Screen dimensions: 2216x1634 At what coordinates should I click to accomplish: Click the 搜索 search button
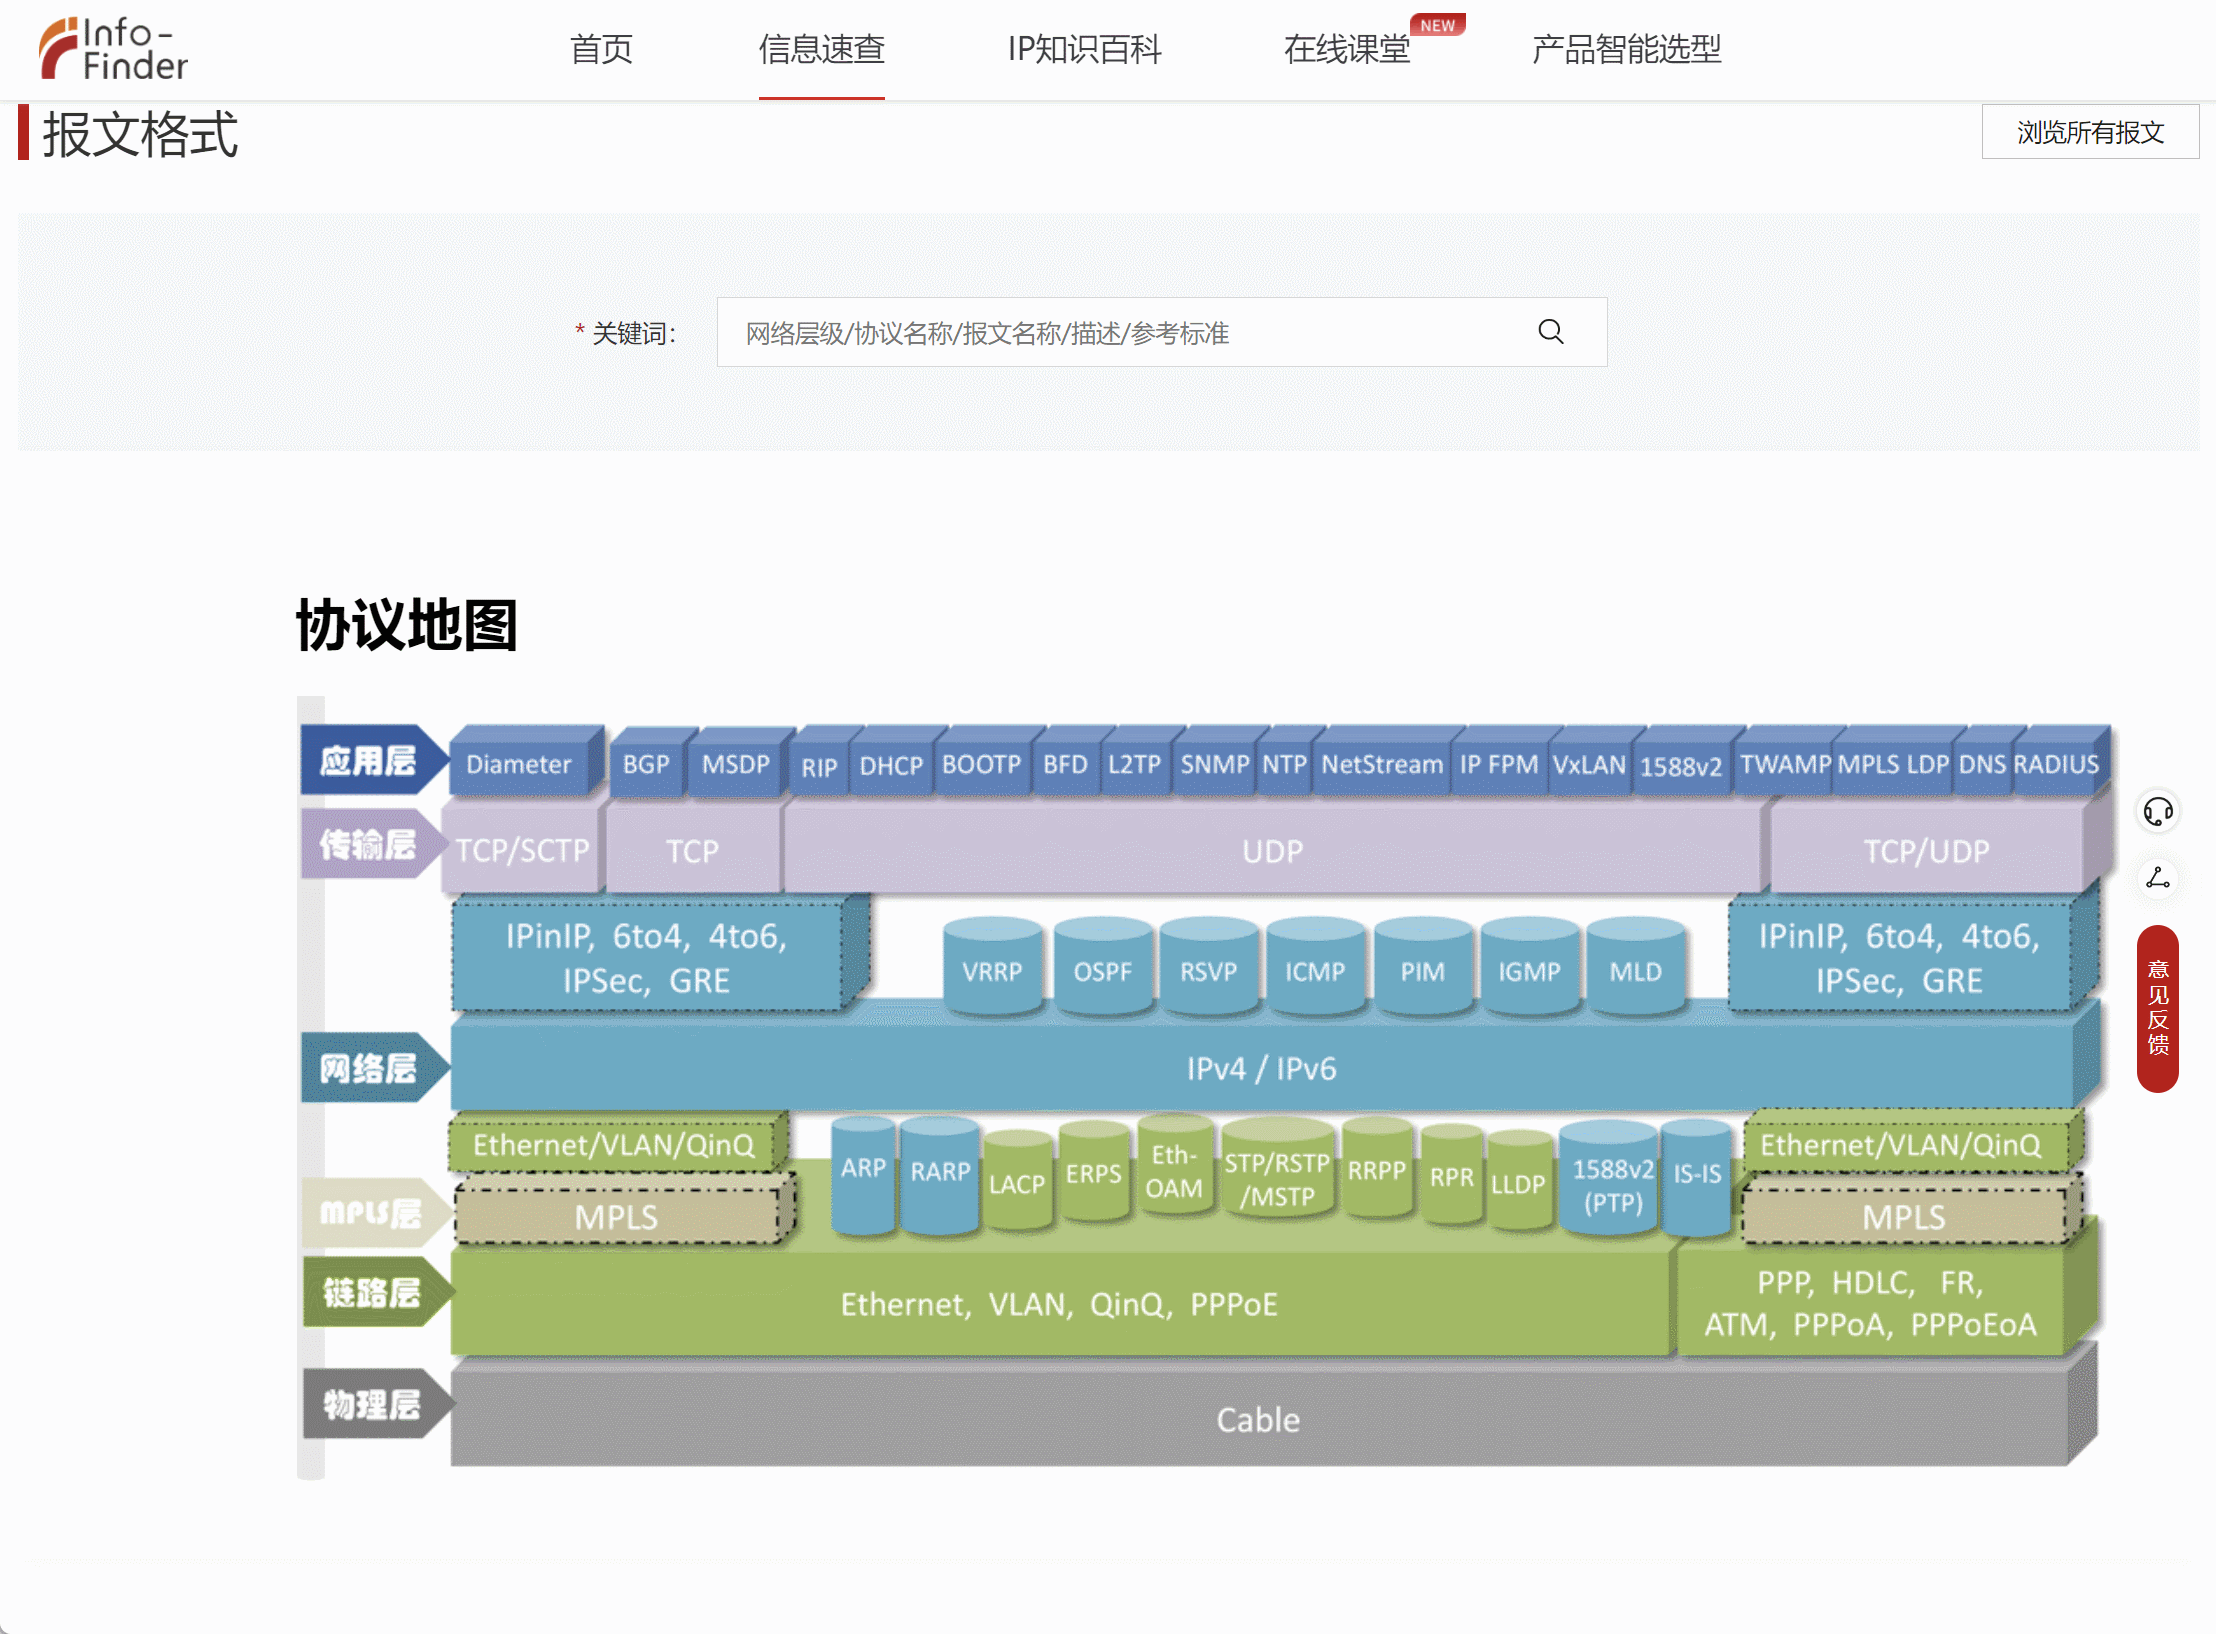[x=1552, y=334]
